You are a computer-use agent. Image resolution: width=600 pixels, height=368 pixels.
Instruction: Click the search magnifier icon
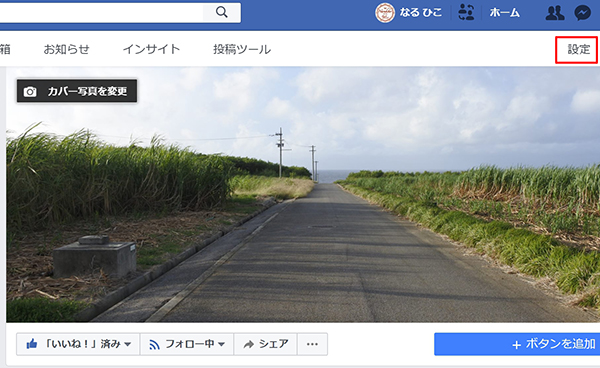[222, 12]
